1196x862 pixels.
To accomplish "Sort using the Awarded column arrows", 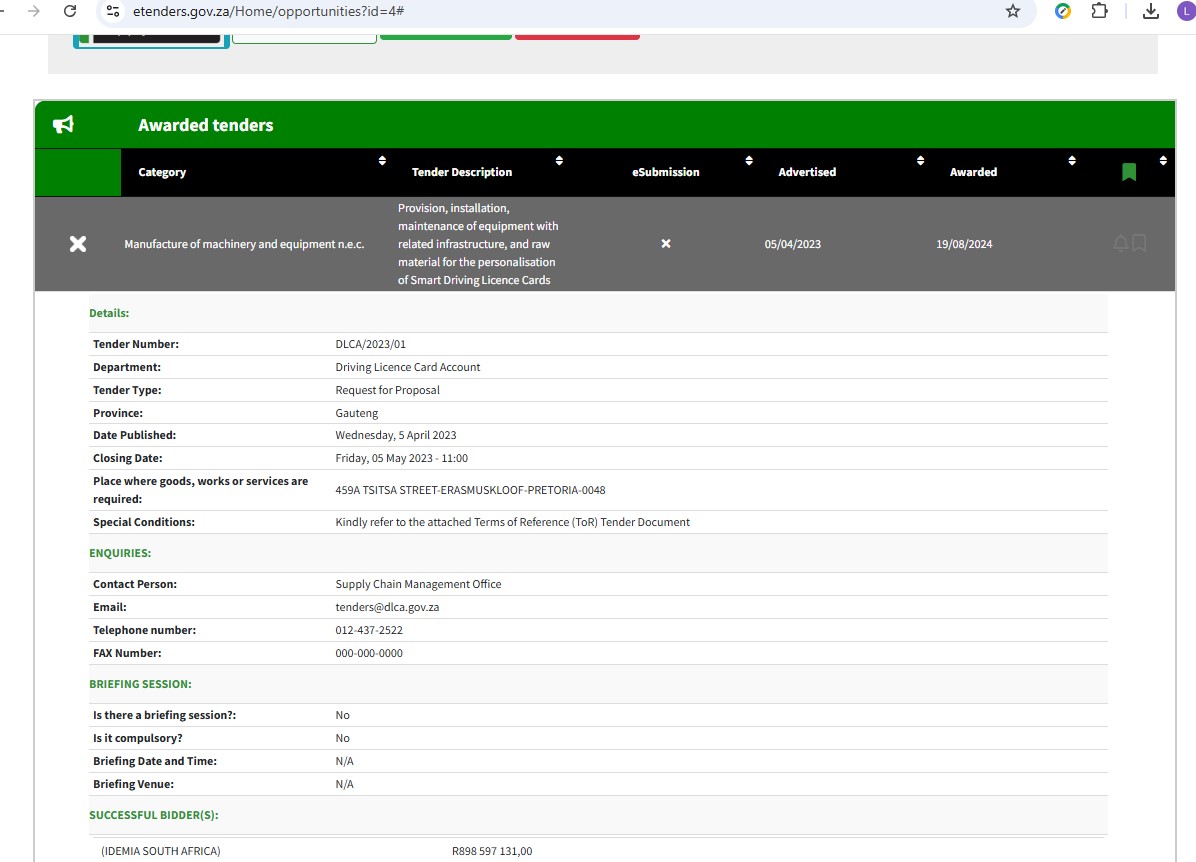I will [1072, 161].
